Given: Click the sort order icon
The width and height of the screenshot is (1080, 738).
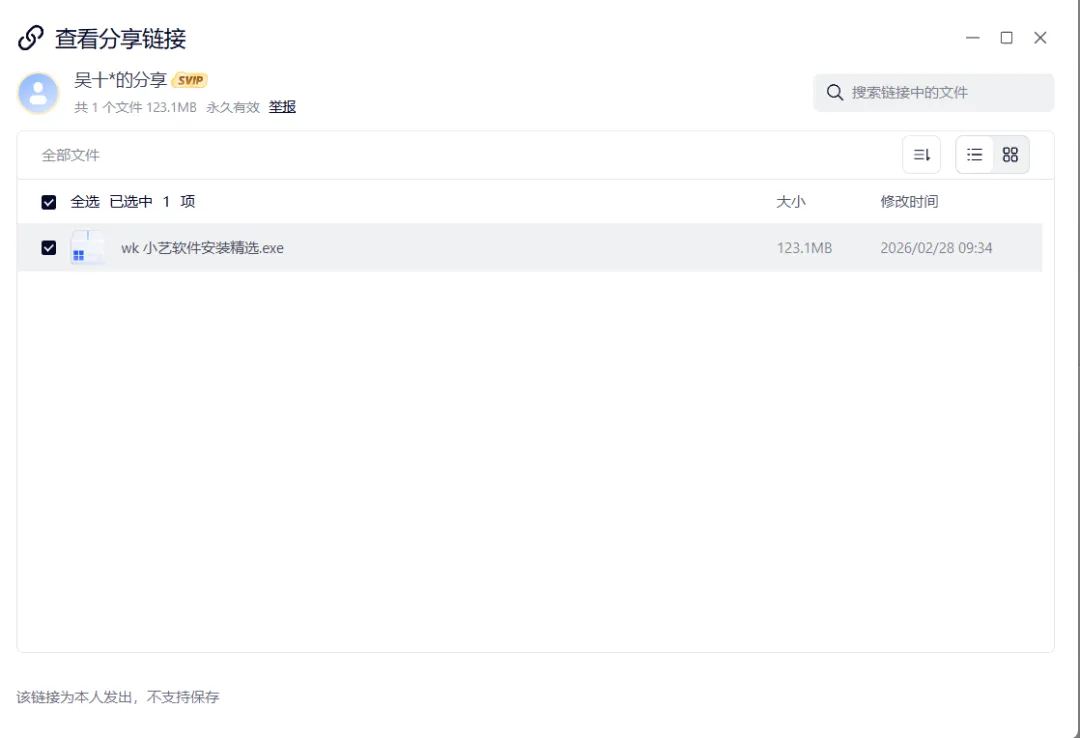Looking at the screenshot, I should 922,155.
